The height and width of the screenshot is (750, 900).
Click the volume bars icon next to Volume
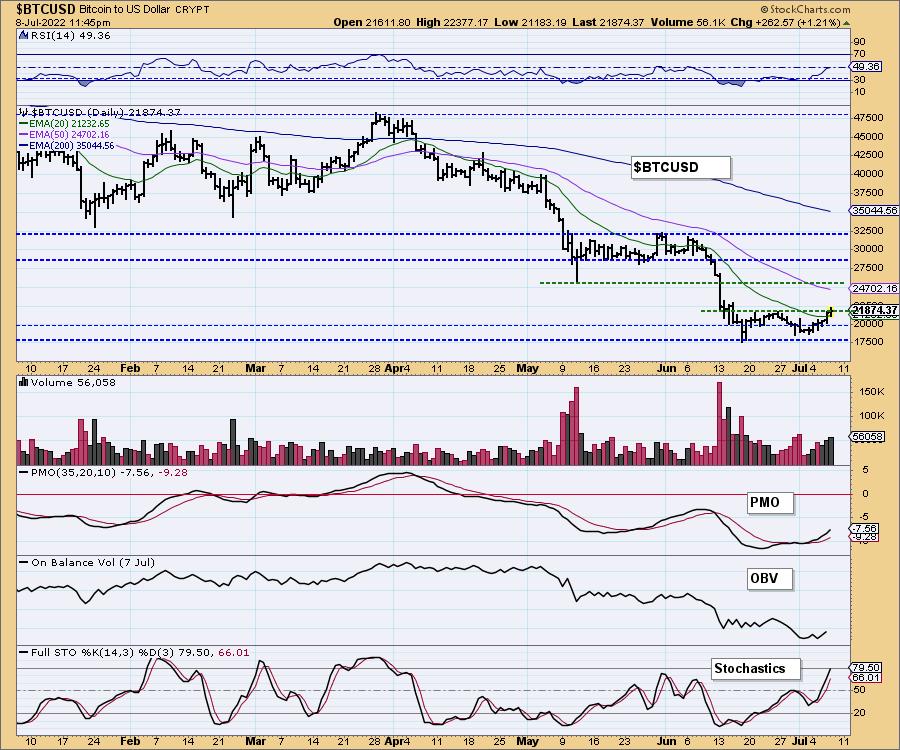pyautogui.click(x=24, y=382)
